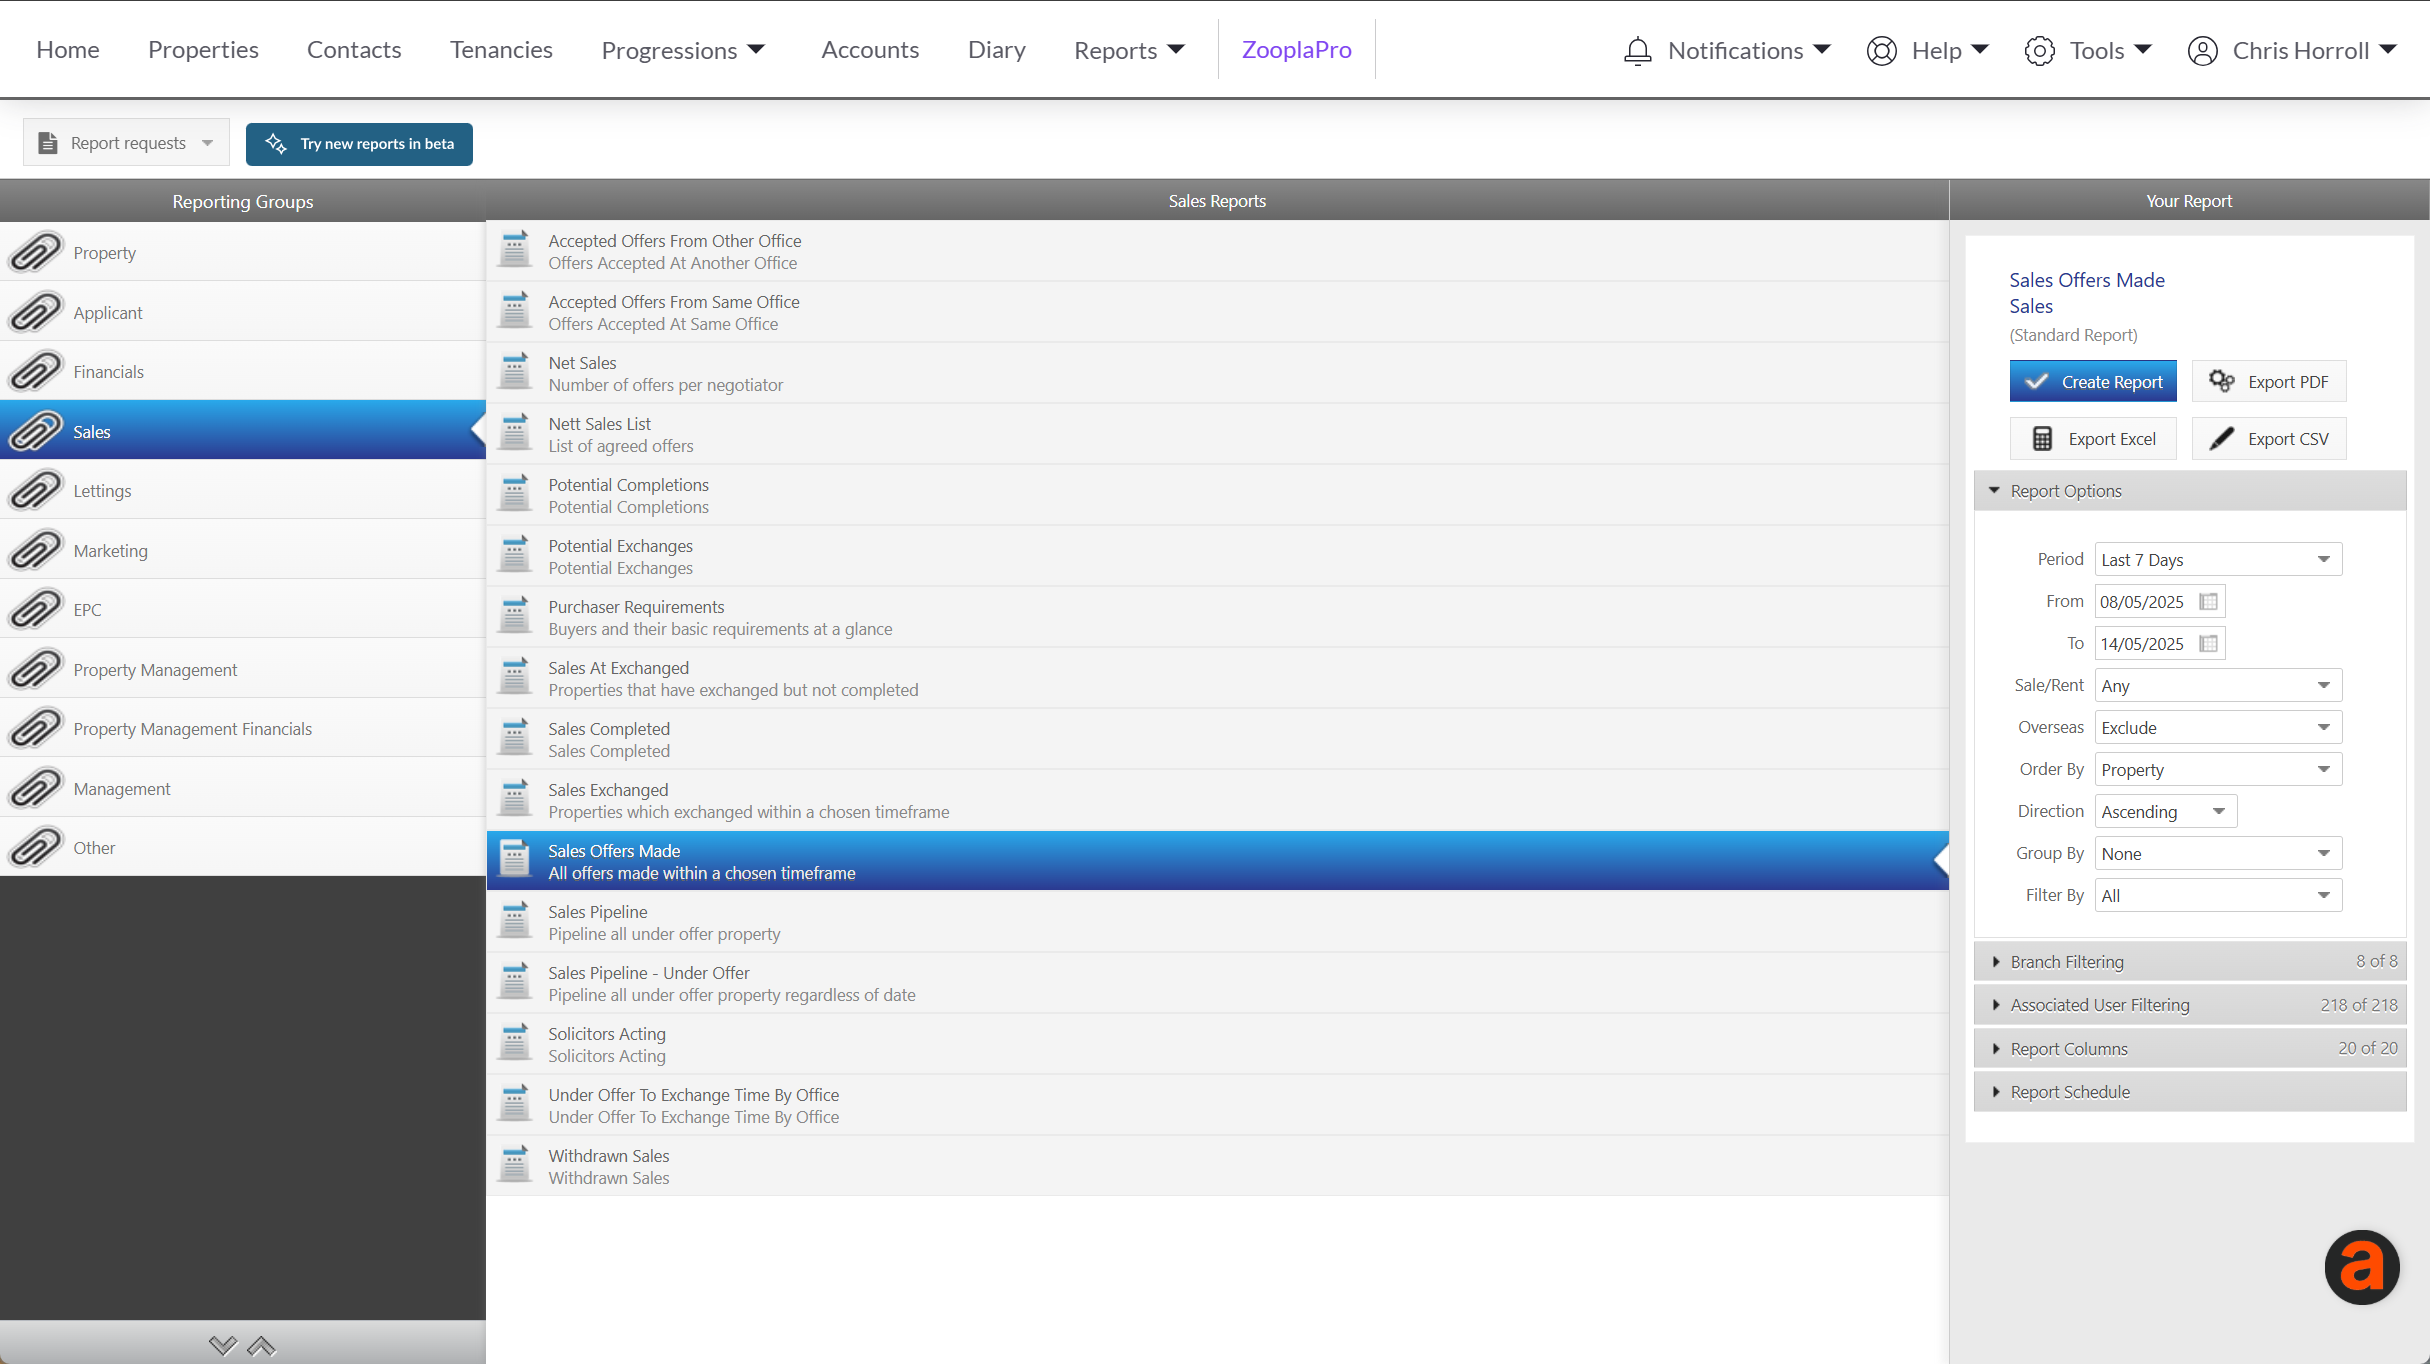2430x1364 pixels.
Task: Click the Tools gear icon
Action: coord(2039,50)
